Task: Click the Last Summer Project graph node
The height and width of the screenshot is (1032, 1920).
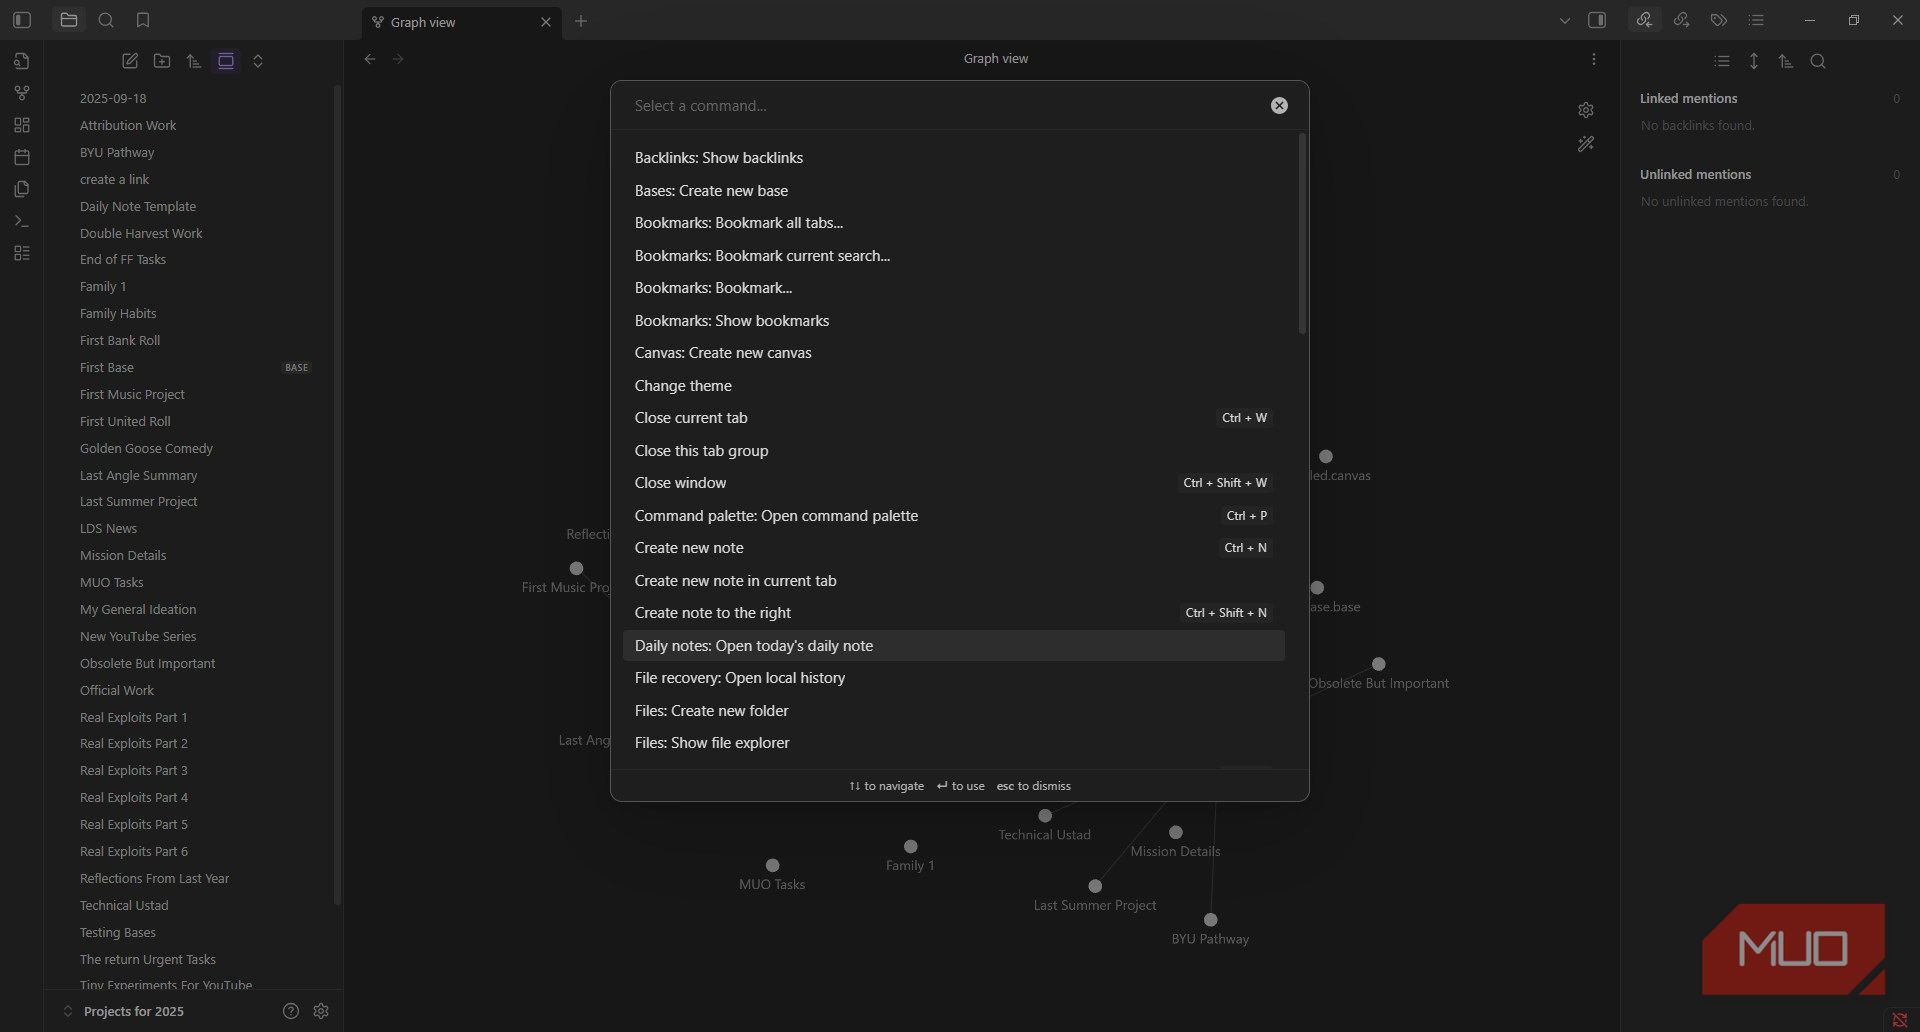Action: coord(1095,886)
